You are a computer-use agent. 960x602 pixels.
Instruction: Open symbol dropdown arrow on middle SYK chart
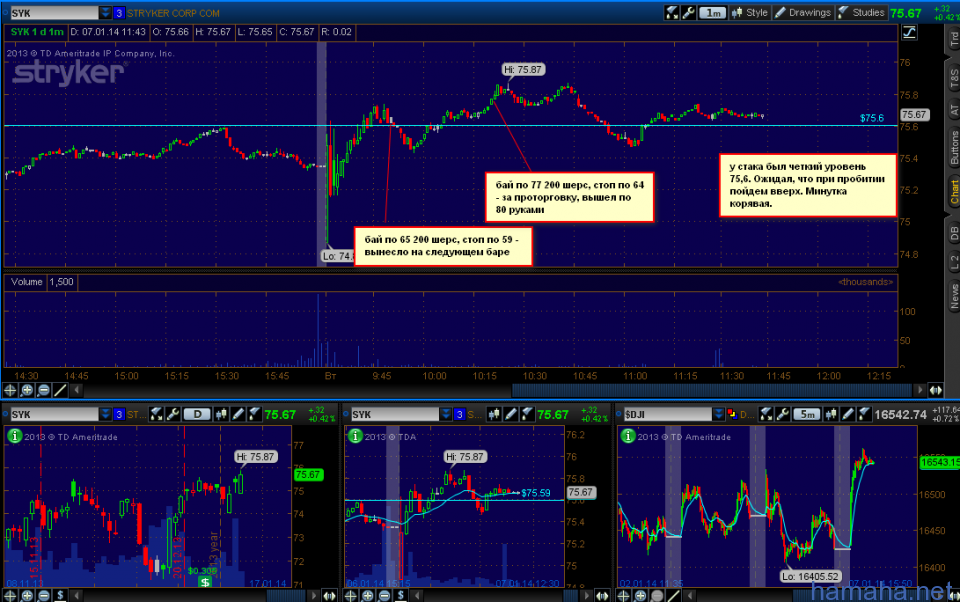[x=446, y=415]
